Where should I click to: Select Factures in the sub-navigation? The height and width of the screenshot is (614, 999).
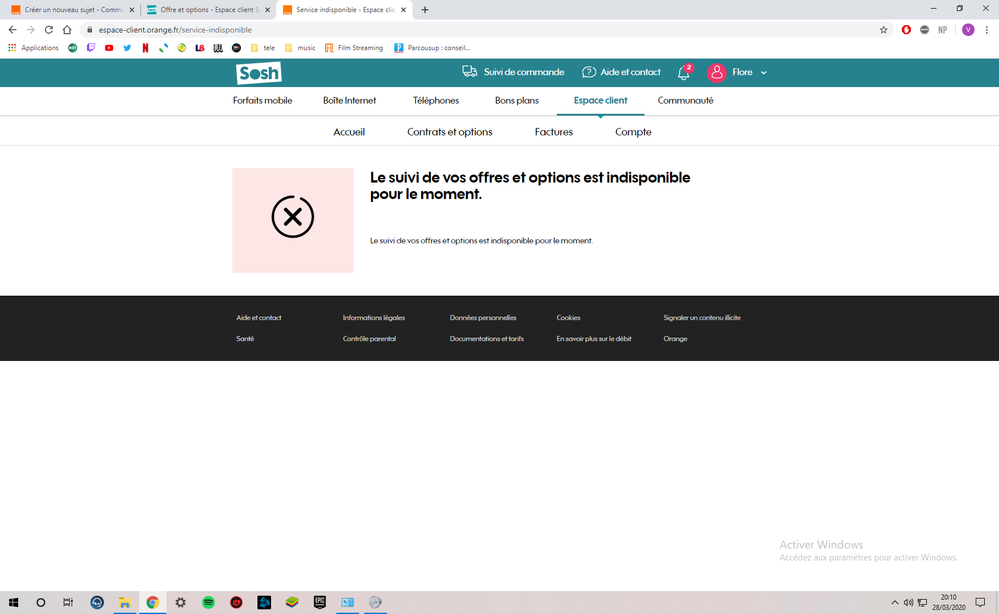(554, 132)
